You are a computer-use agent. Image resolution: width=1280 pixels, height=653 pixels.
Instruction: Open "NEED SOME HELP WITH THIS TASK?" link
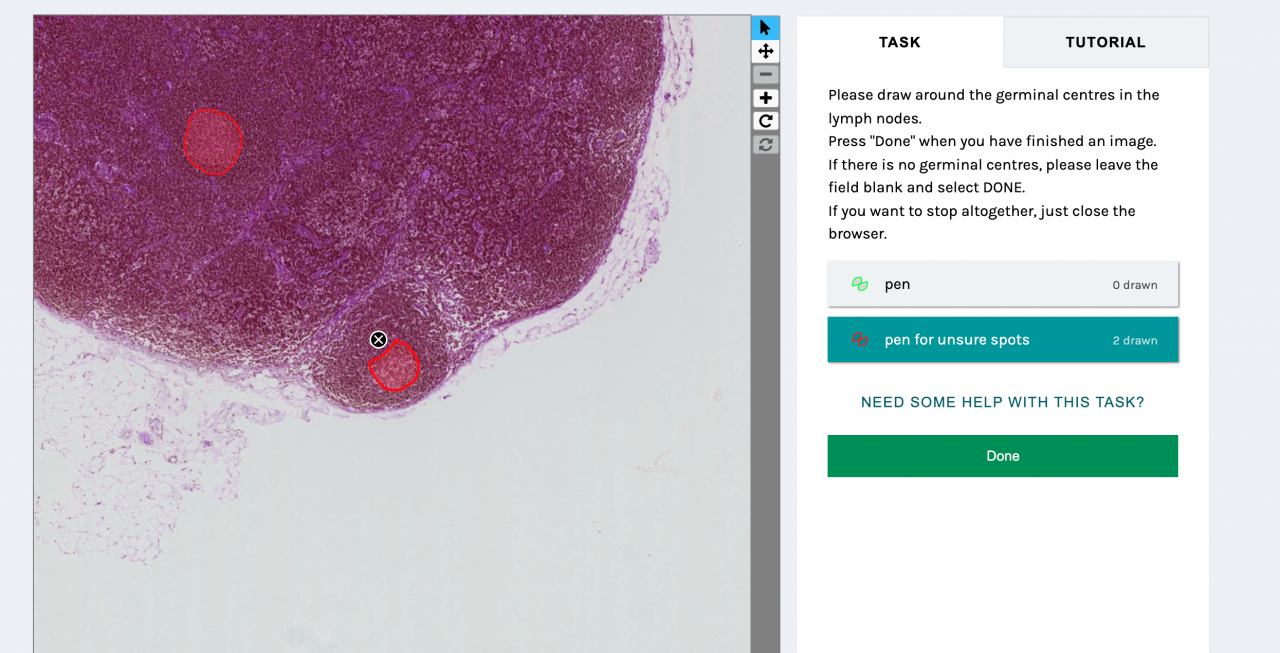click(x=1003, y=402)
